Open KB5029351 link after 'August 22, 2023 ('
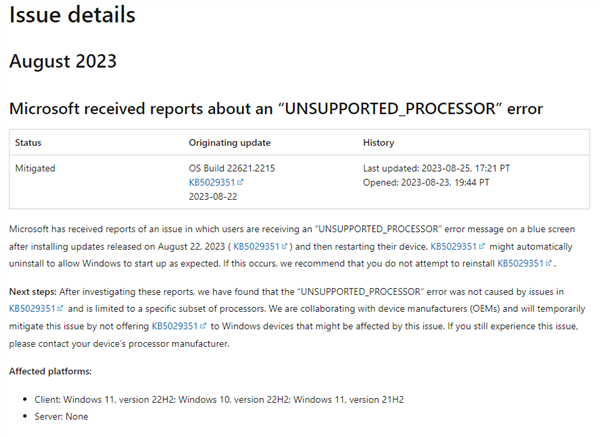Viewport: 600px width, 437px height. [256, 246]
